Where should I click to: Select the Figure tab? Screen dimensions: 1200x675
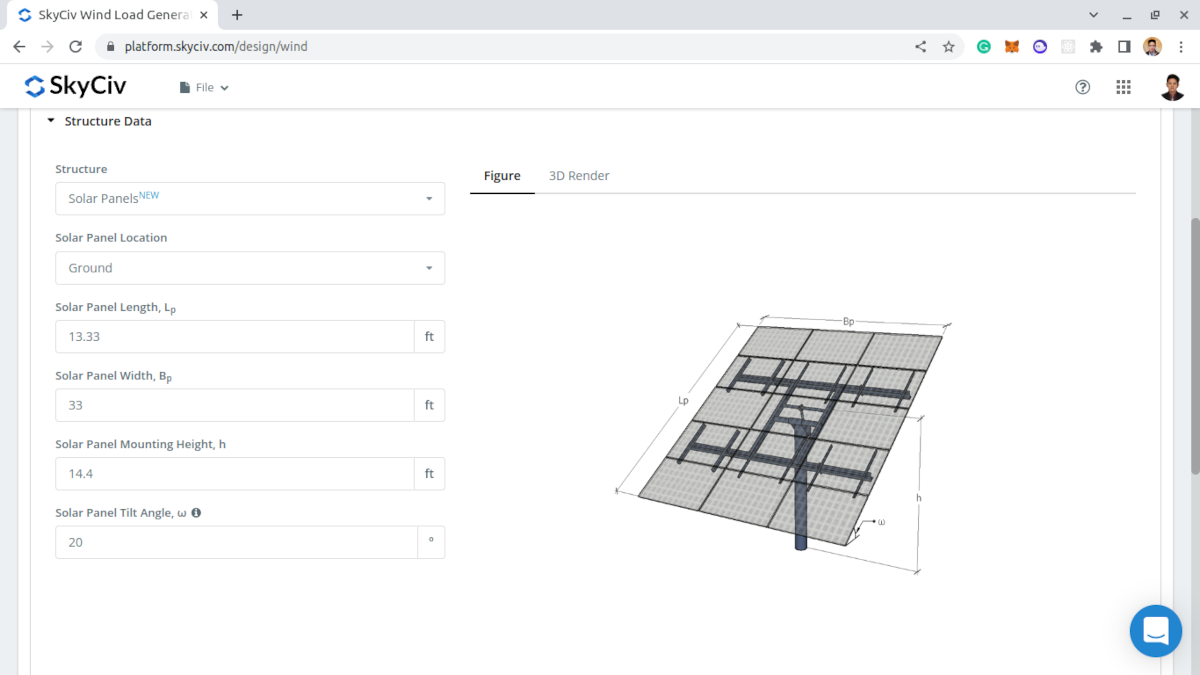tap(502, 175)
